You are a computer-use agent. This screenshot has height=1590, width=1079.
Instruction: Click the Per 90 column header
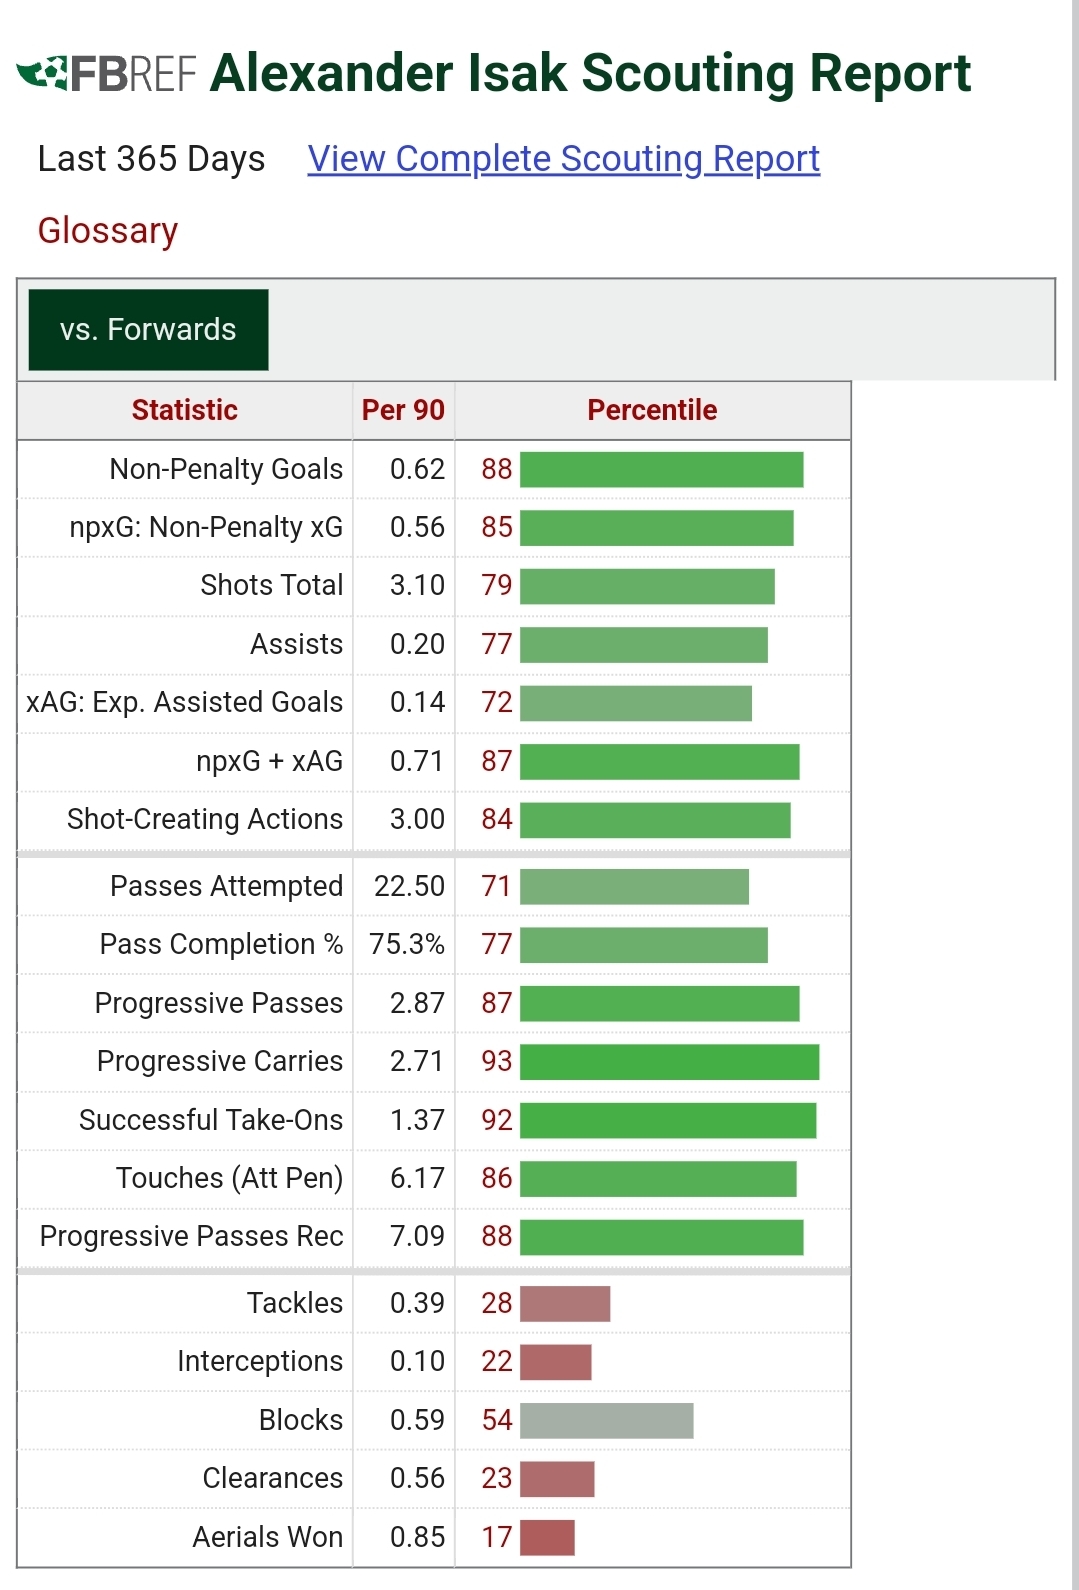(x=403, y=410)
